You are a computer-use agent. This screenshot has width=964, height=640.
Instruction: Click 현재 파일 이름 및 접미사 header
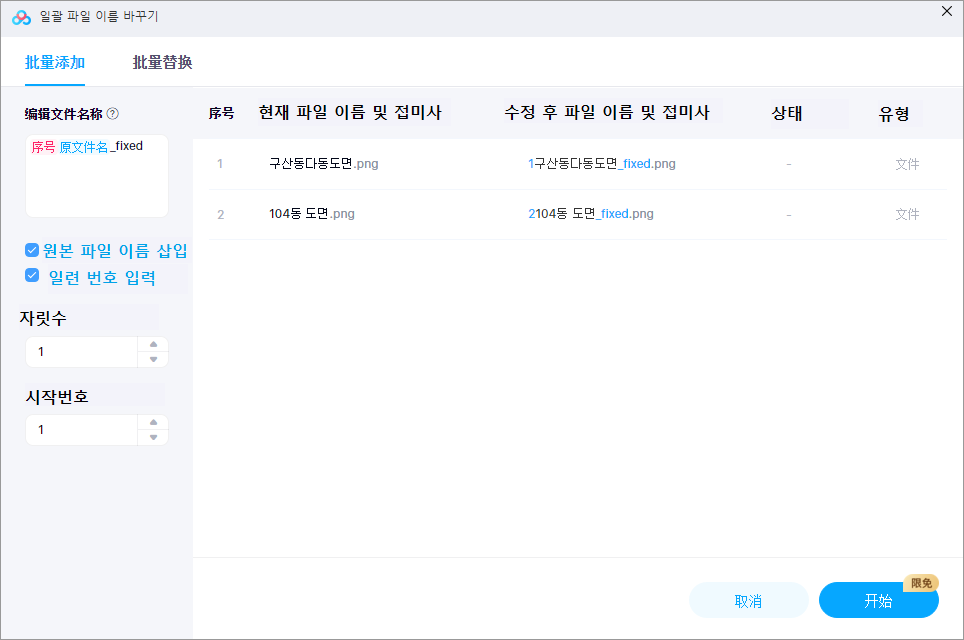click(350, 113)
